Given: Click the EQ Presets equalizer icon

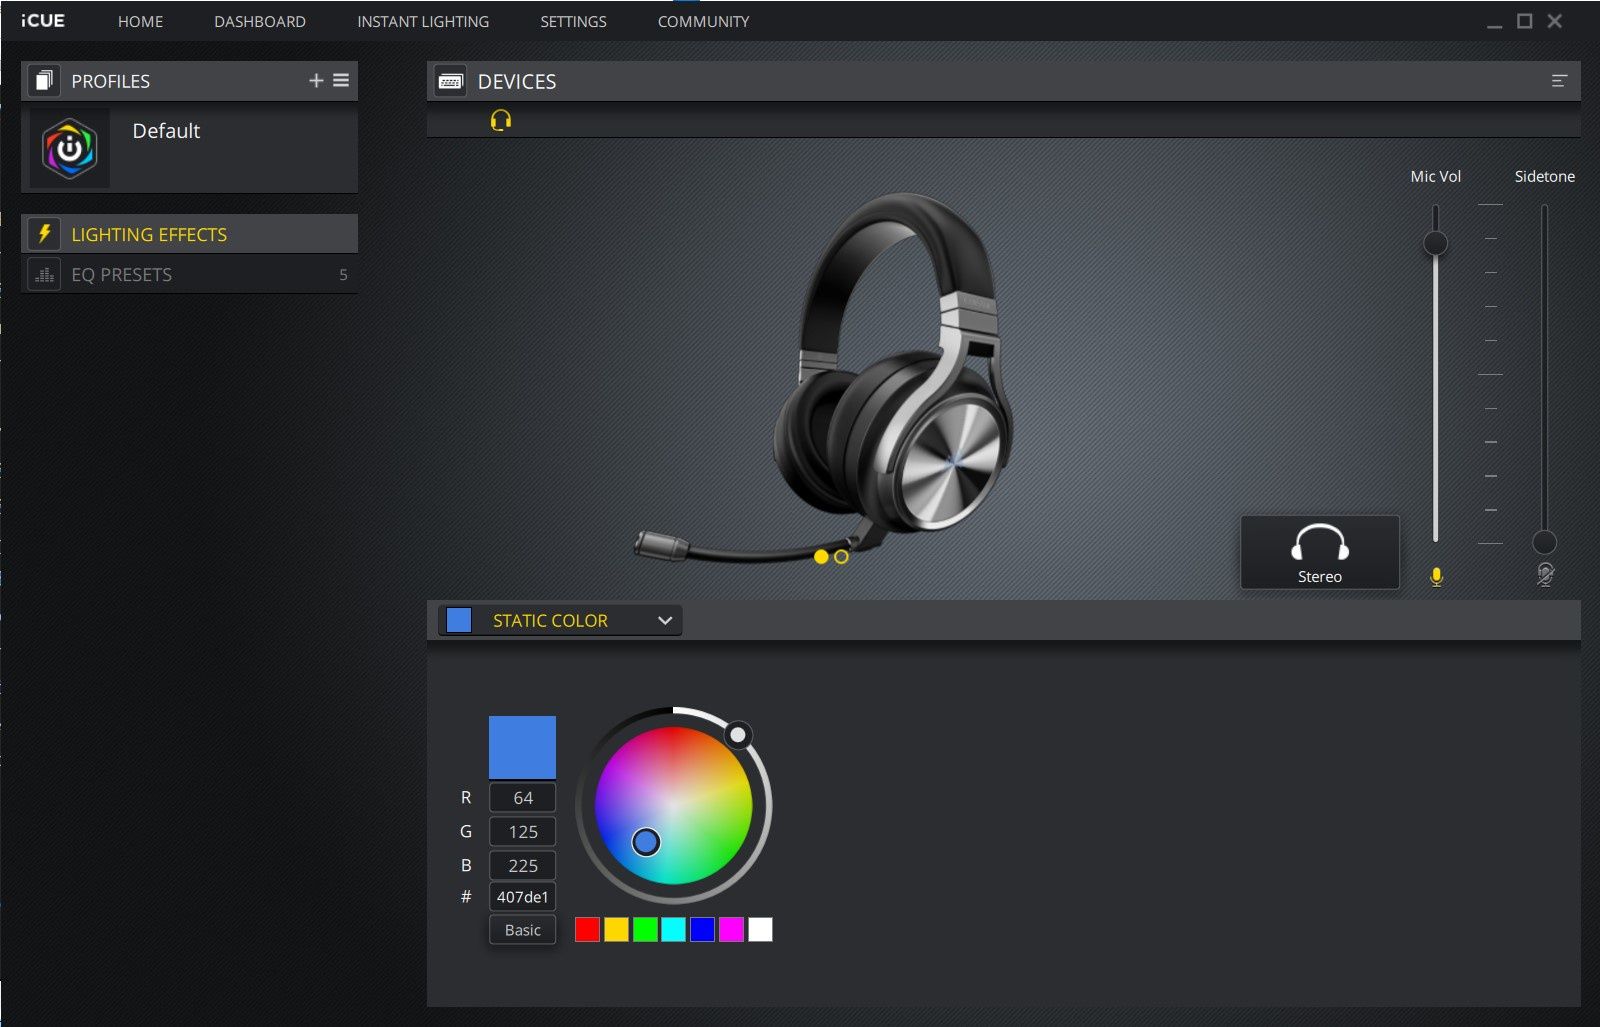Looking at the screenshot, I should (44, 274).
